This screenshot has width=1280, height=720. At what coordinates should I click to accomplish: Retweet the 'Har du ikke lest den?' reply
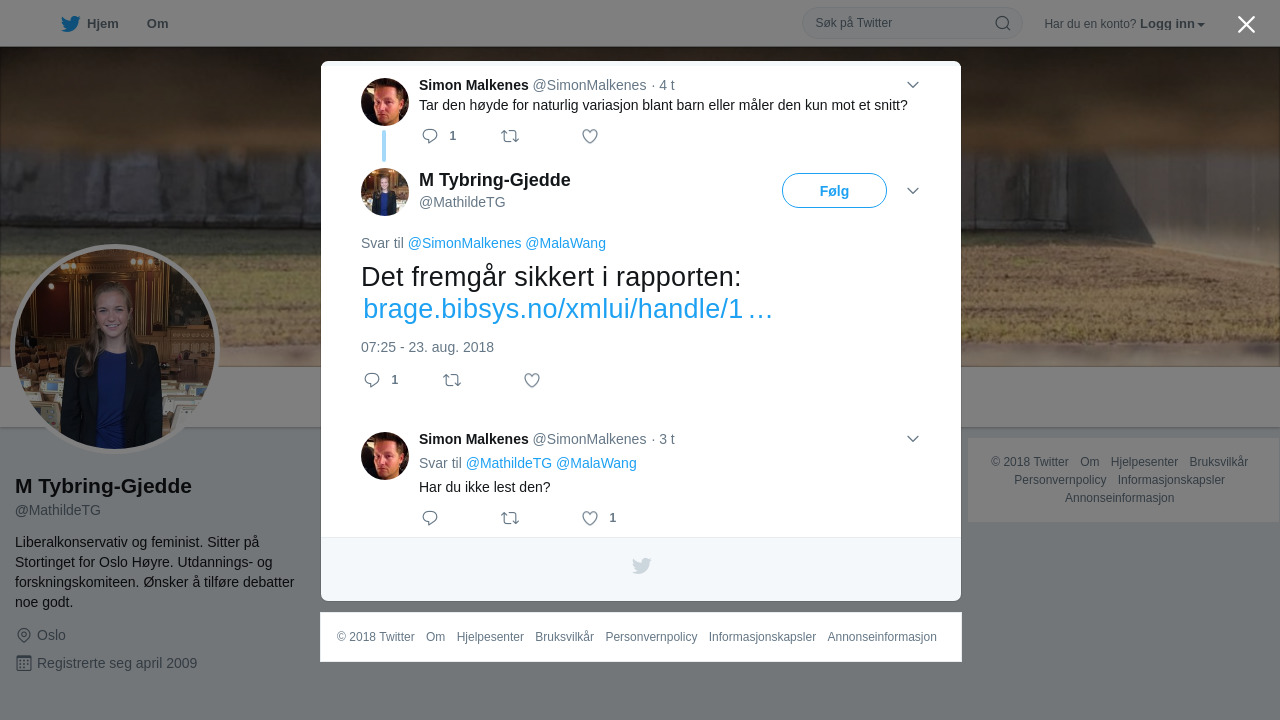510,518
